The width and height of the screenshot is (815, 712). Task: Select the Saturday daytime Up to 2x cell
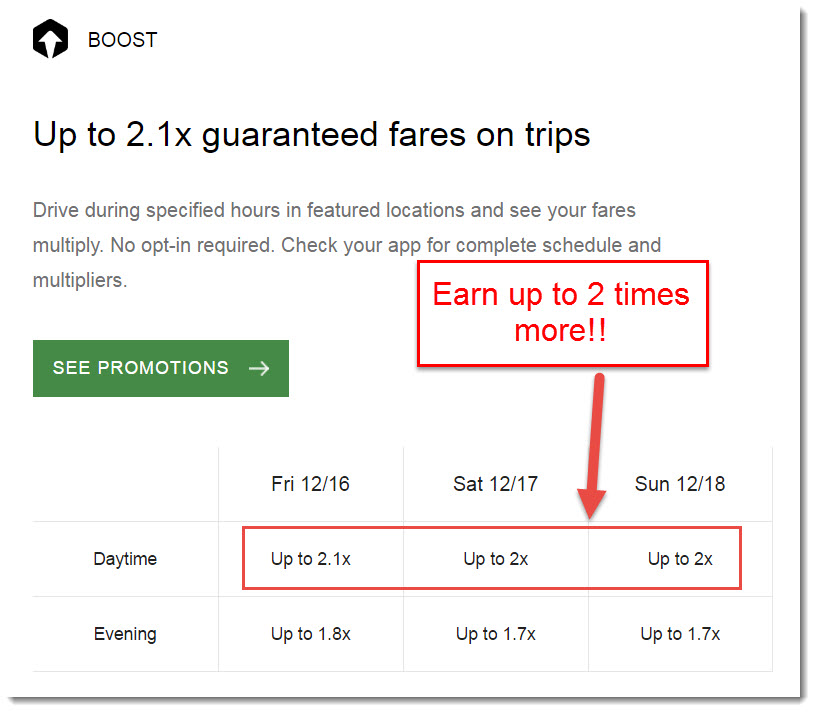(x=495, y=559)
